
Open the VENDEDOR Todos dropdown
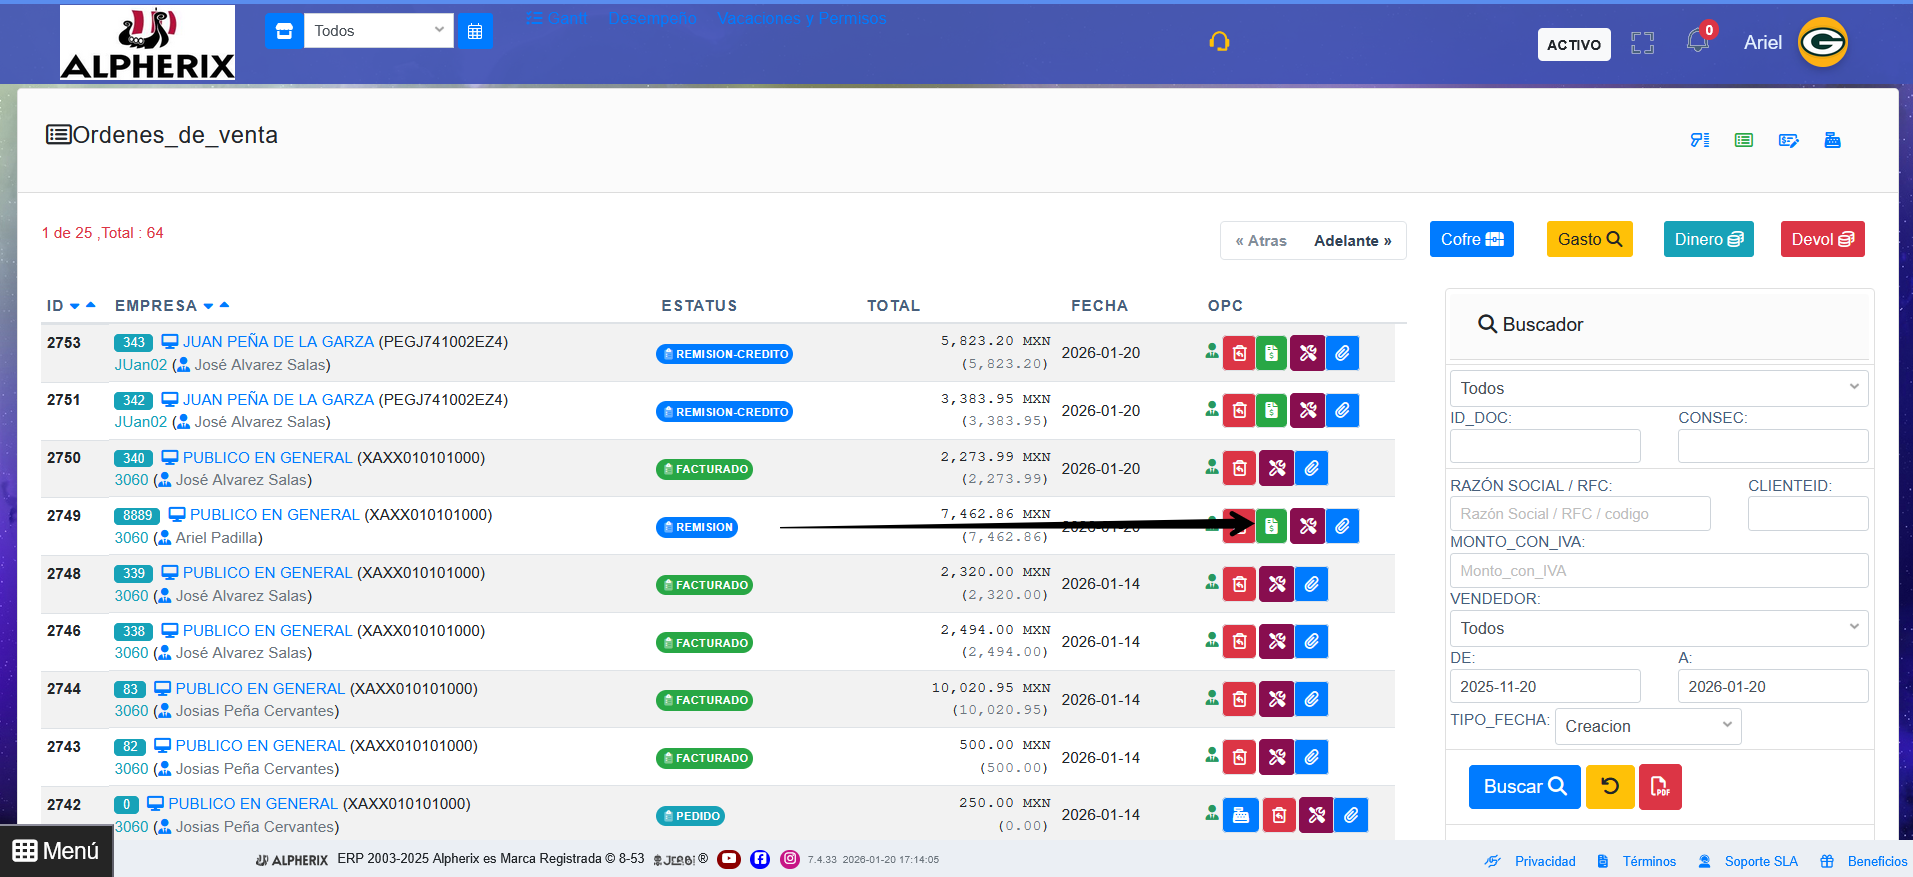click(1659, 628)
